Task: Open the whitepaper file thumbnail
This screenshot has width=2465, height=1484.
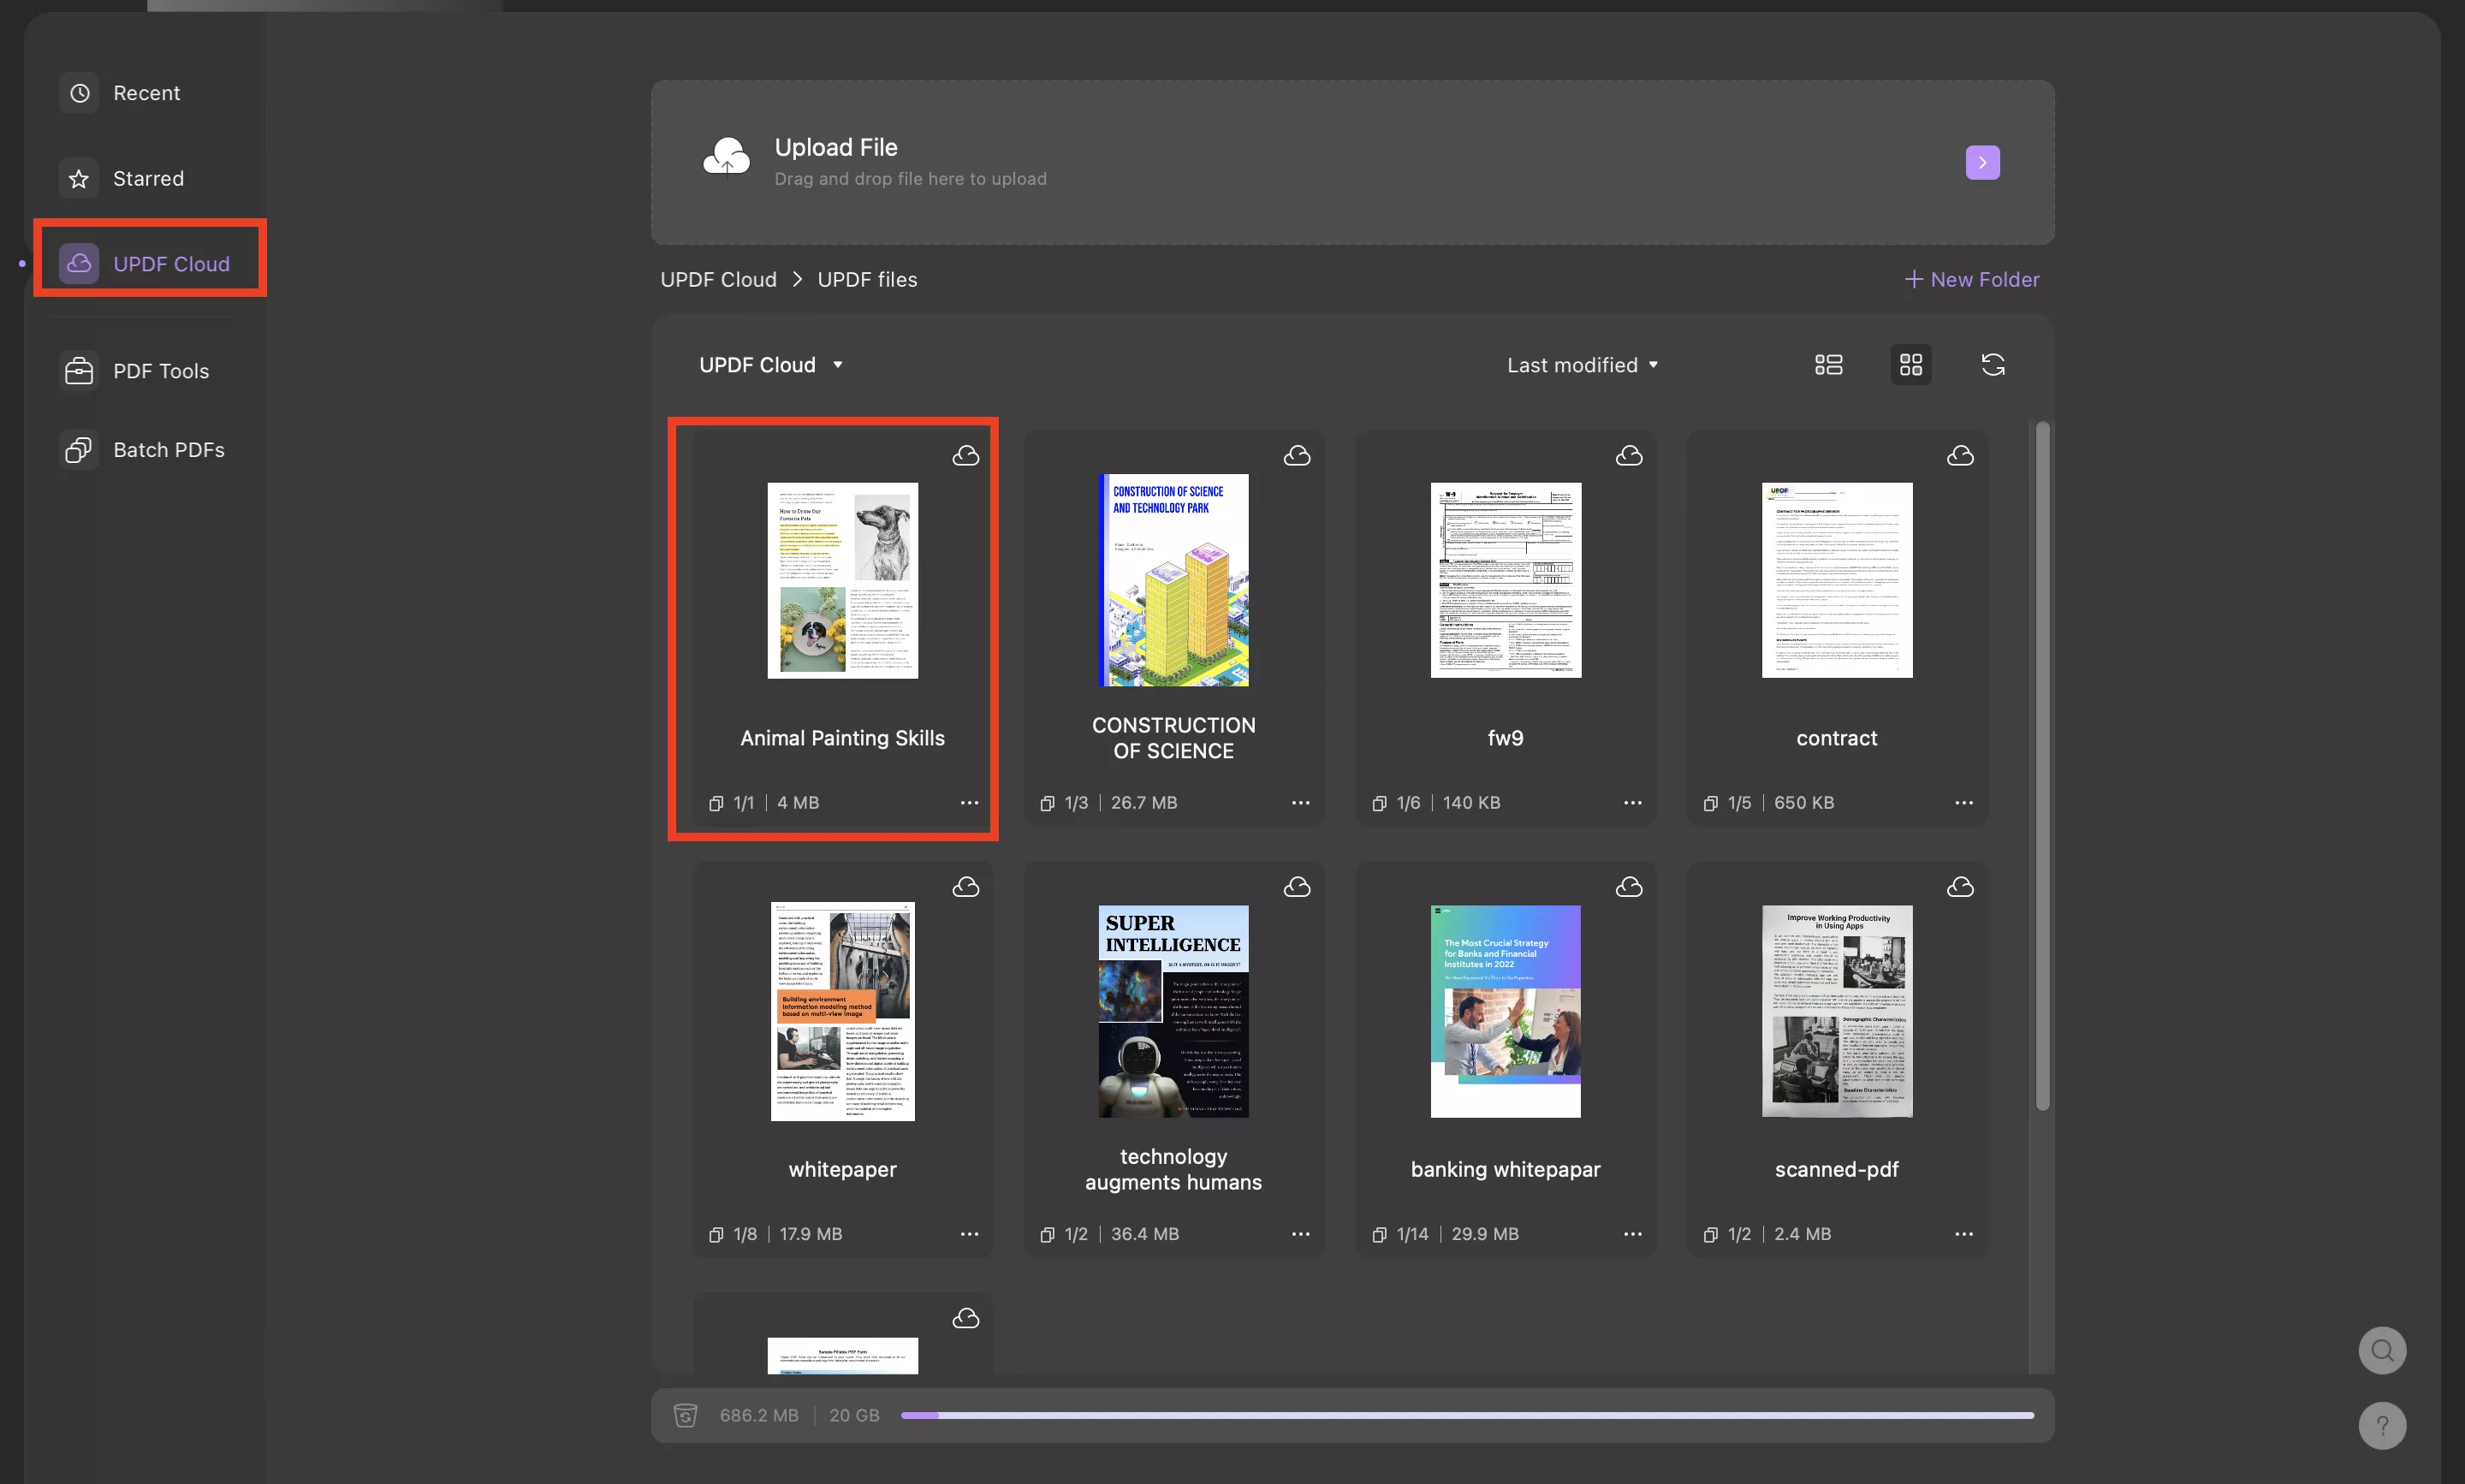Action: [x=842, y=1011]
